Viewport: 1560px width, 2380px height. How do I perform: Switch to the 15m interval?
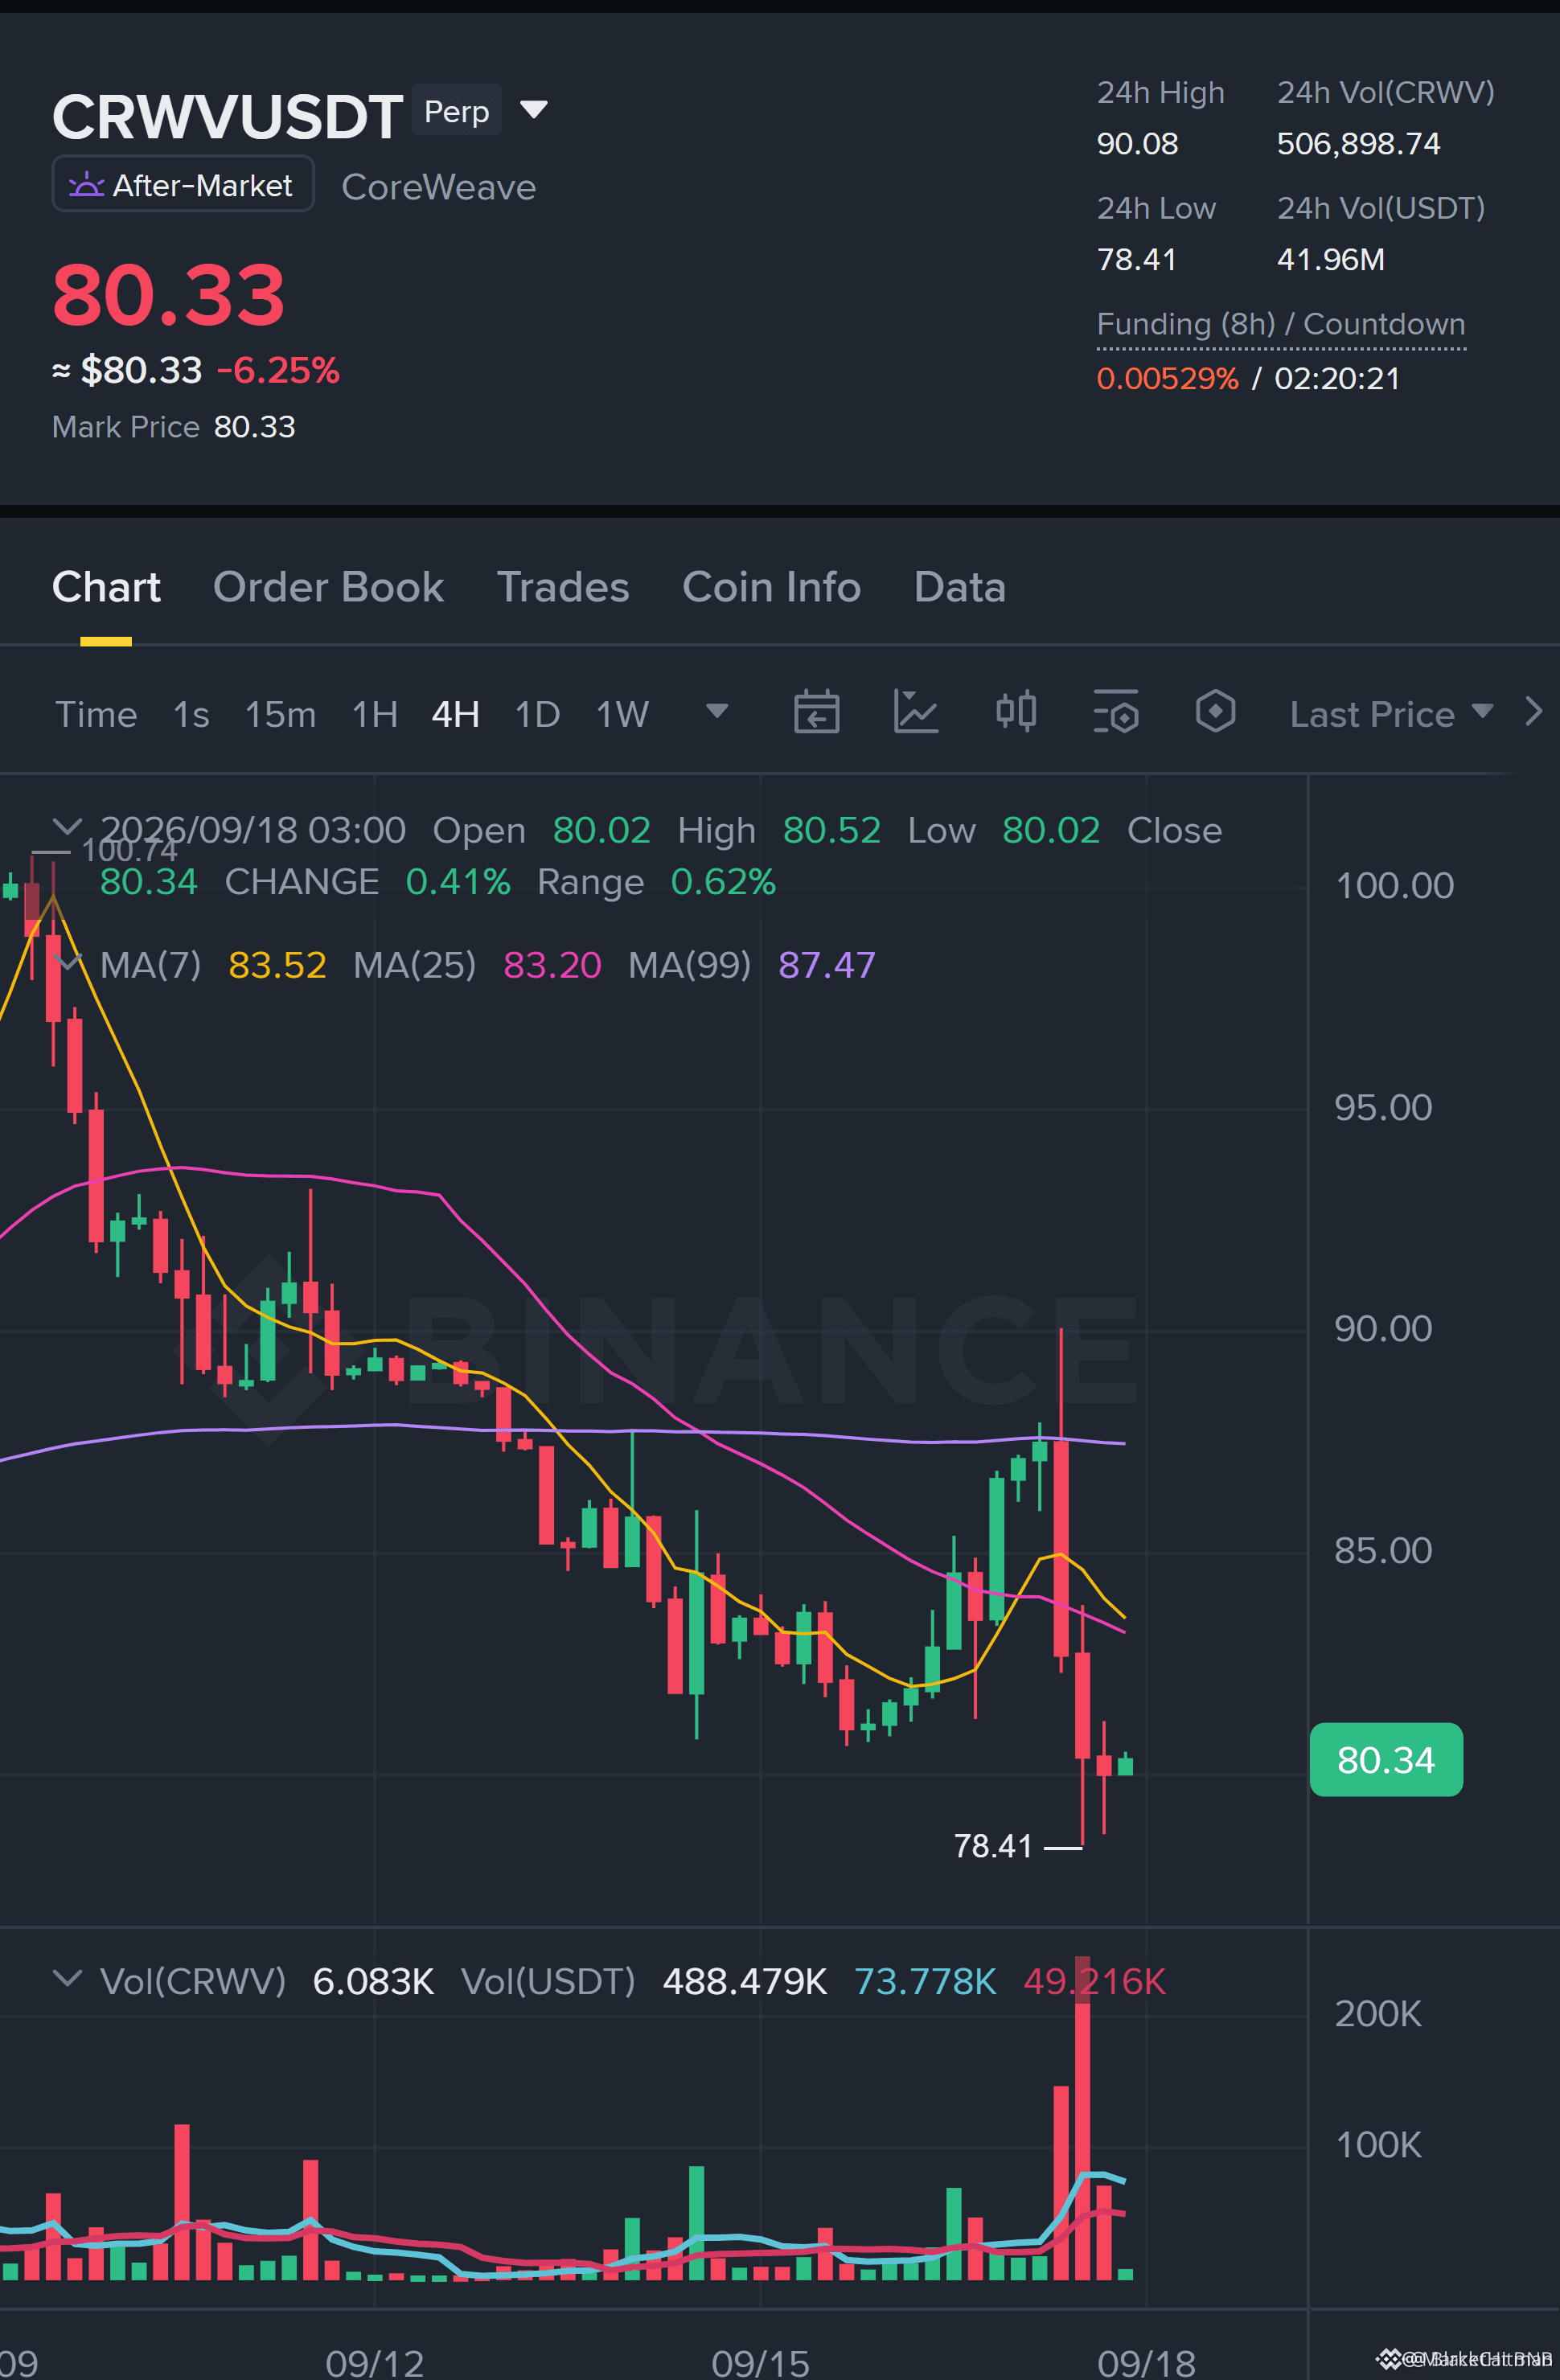click(280, 714)
